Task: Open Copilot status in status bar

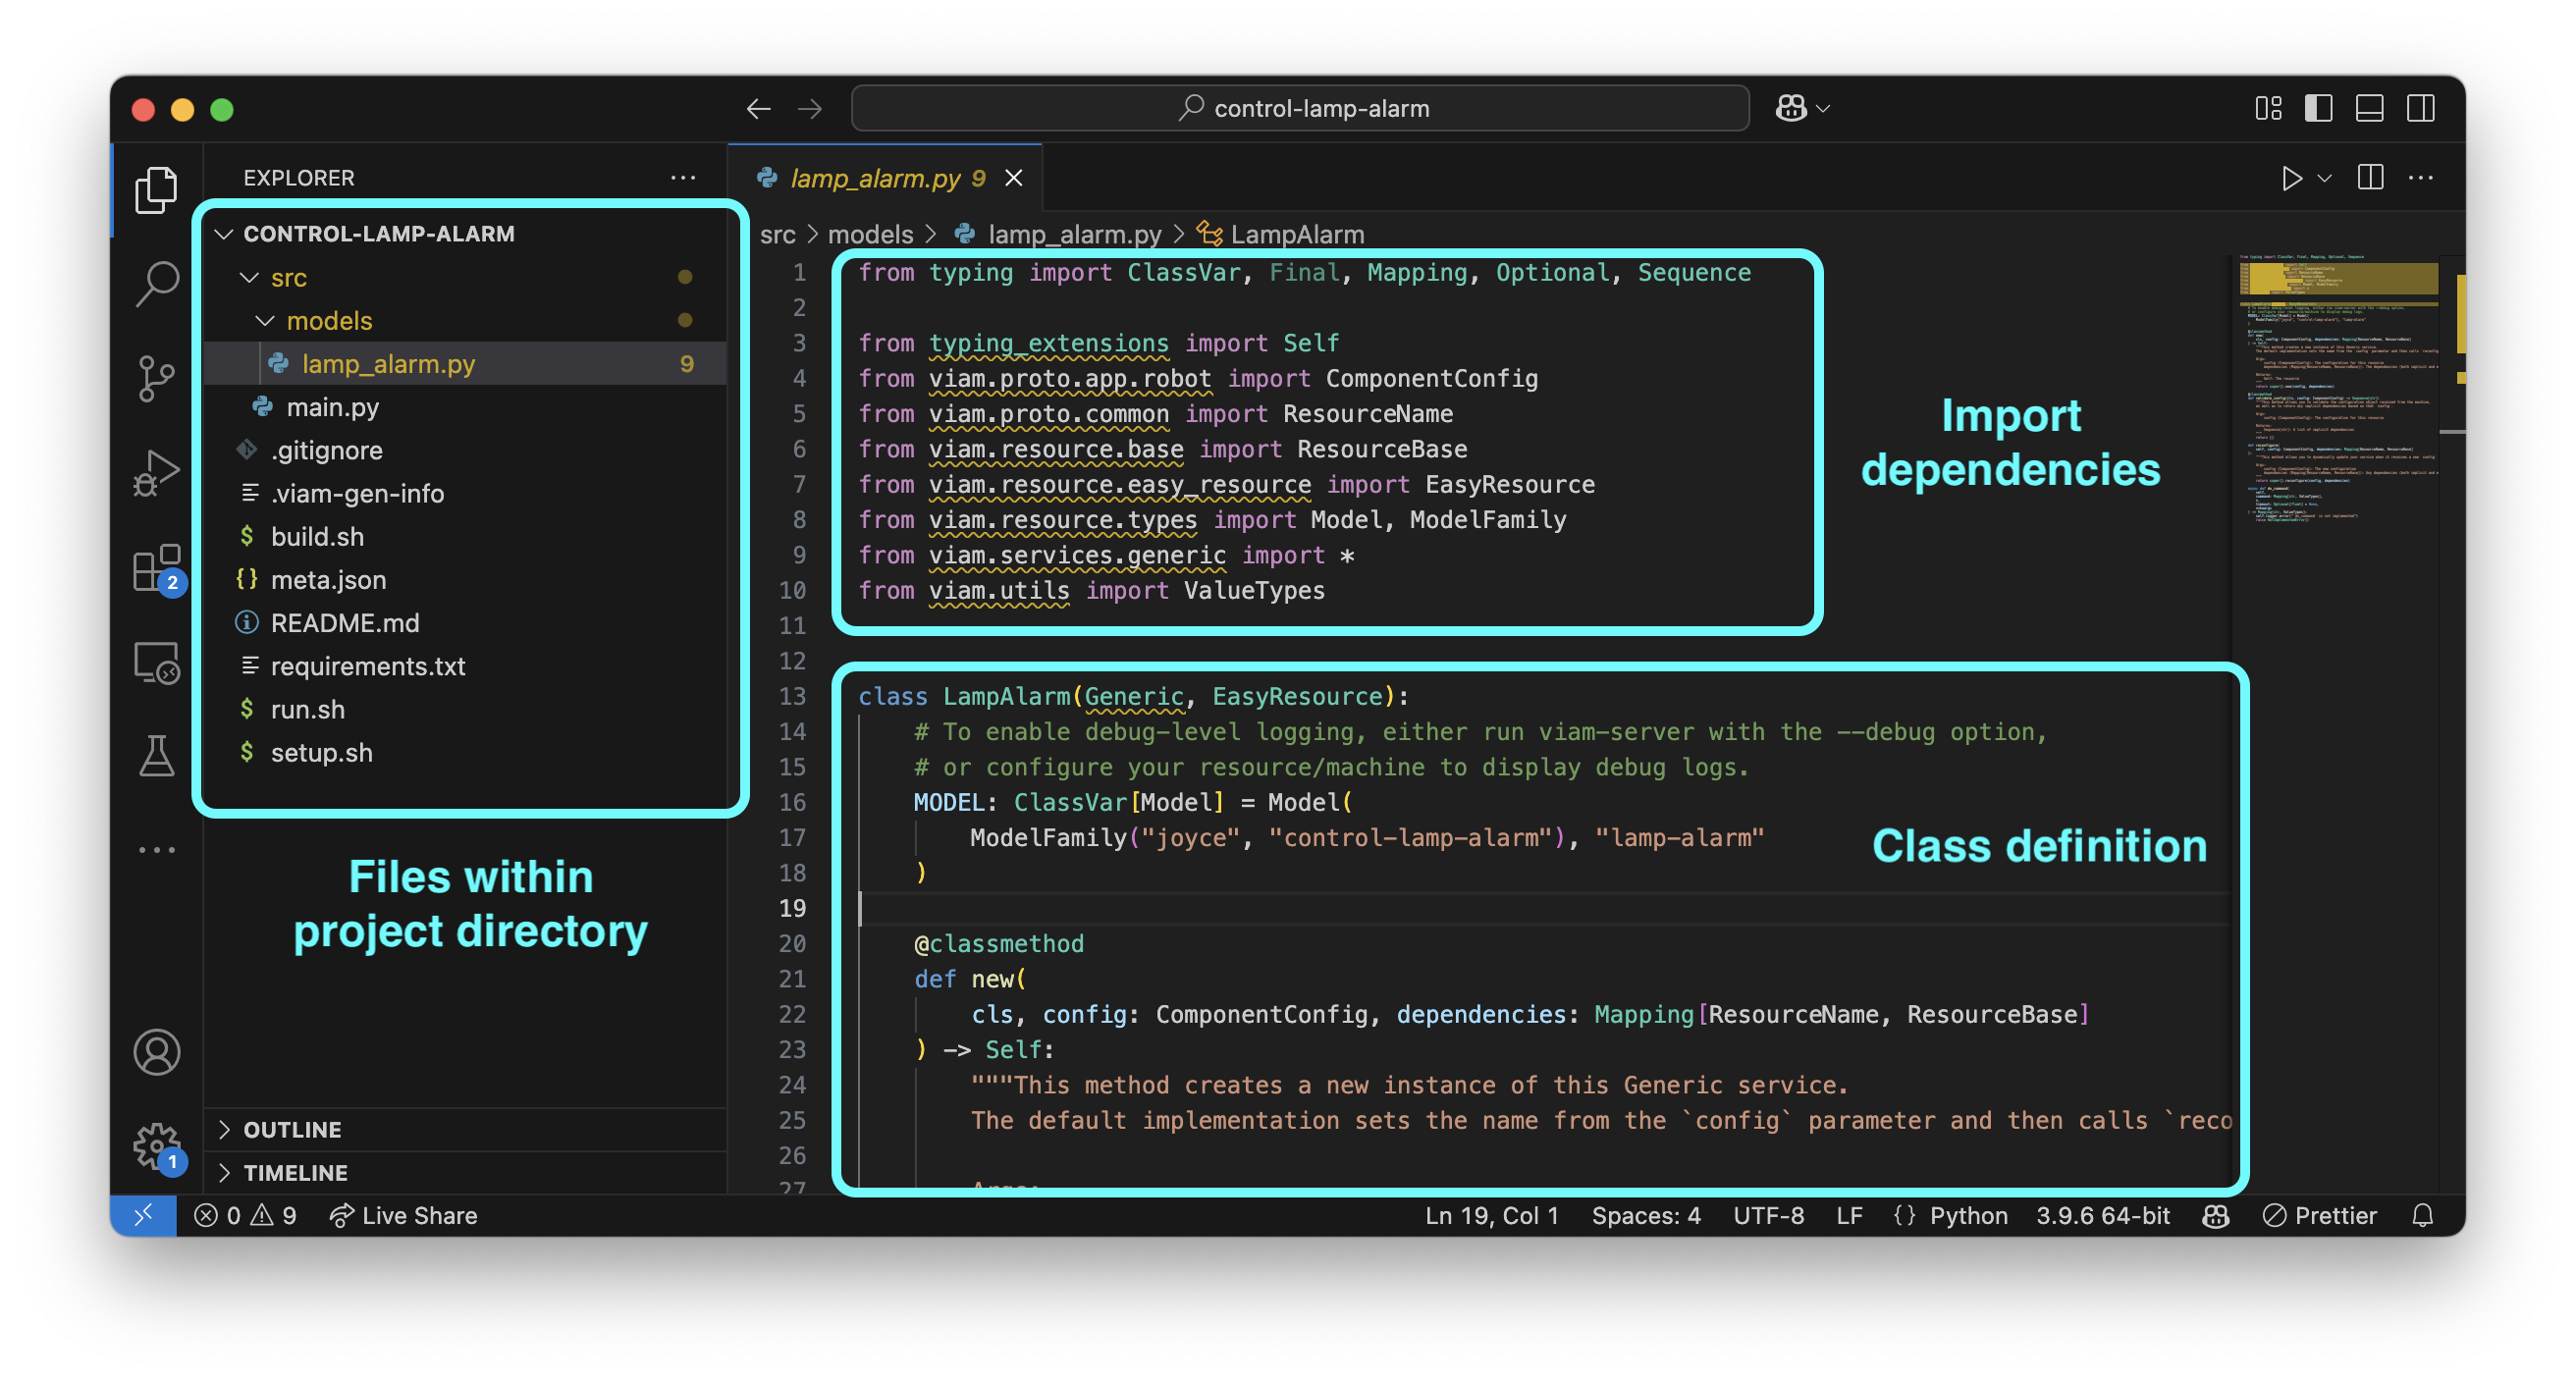Action: [2215, 1215]
